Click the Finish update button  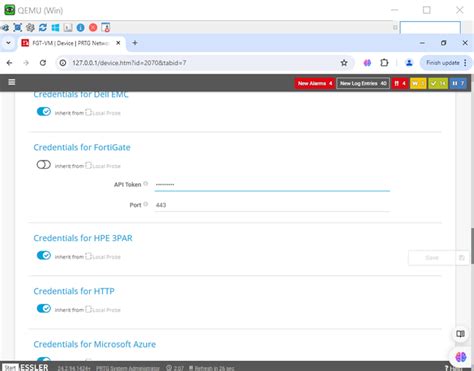443,63
